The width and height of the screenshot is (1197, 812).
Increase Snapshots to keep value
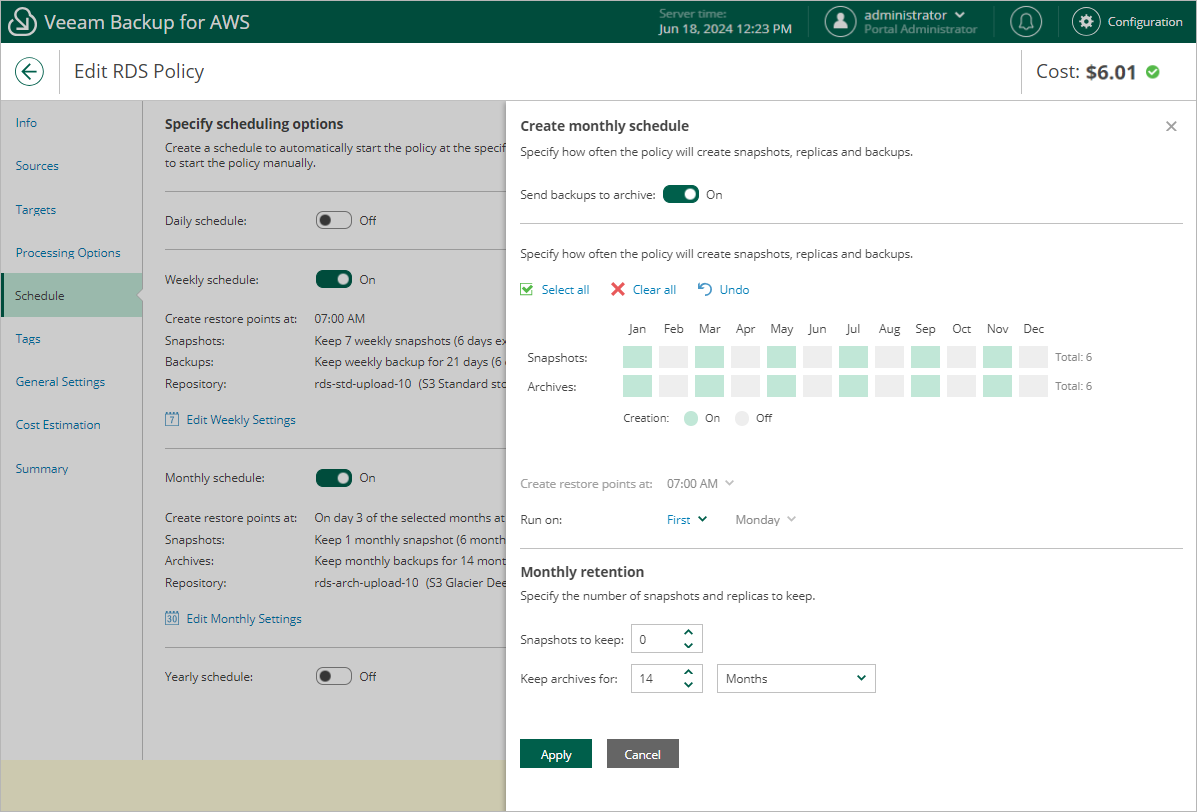tap(689, 632)
